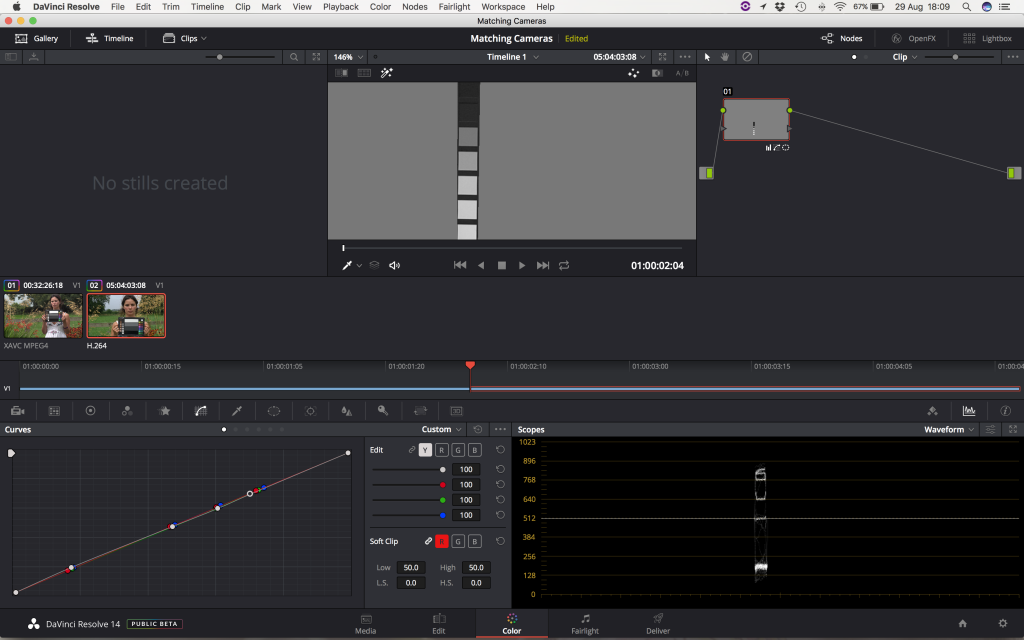
Task: Open the Motion Effects palette
Action: tap(165, 411)
